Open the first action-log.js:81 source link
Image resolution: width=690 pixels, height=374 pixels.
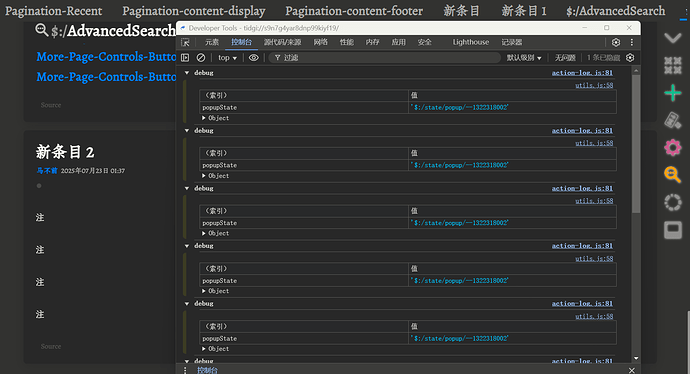[x=582, y=73]
